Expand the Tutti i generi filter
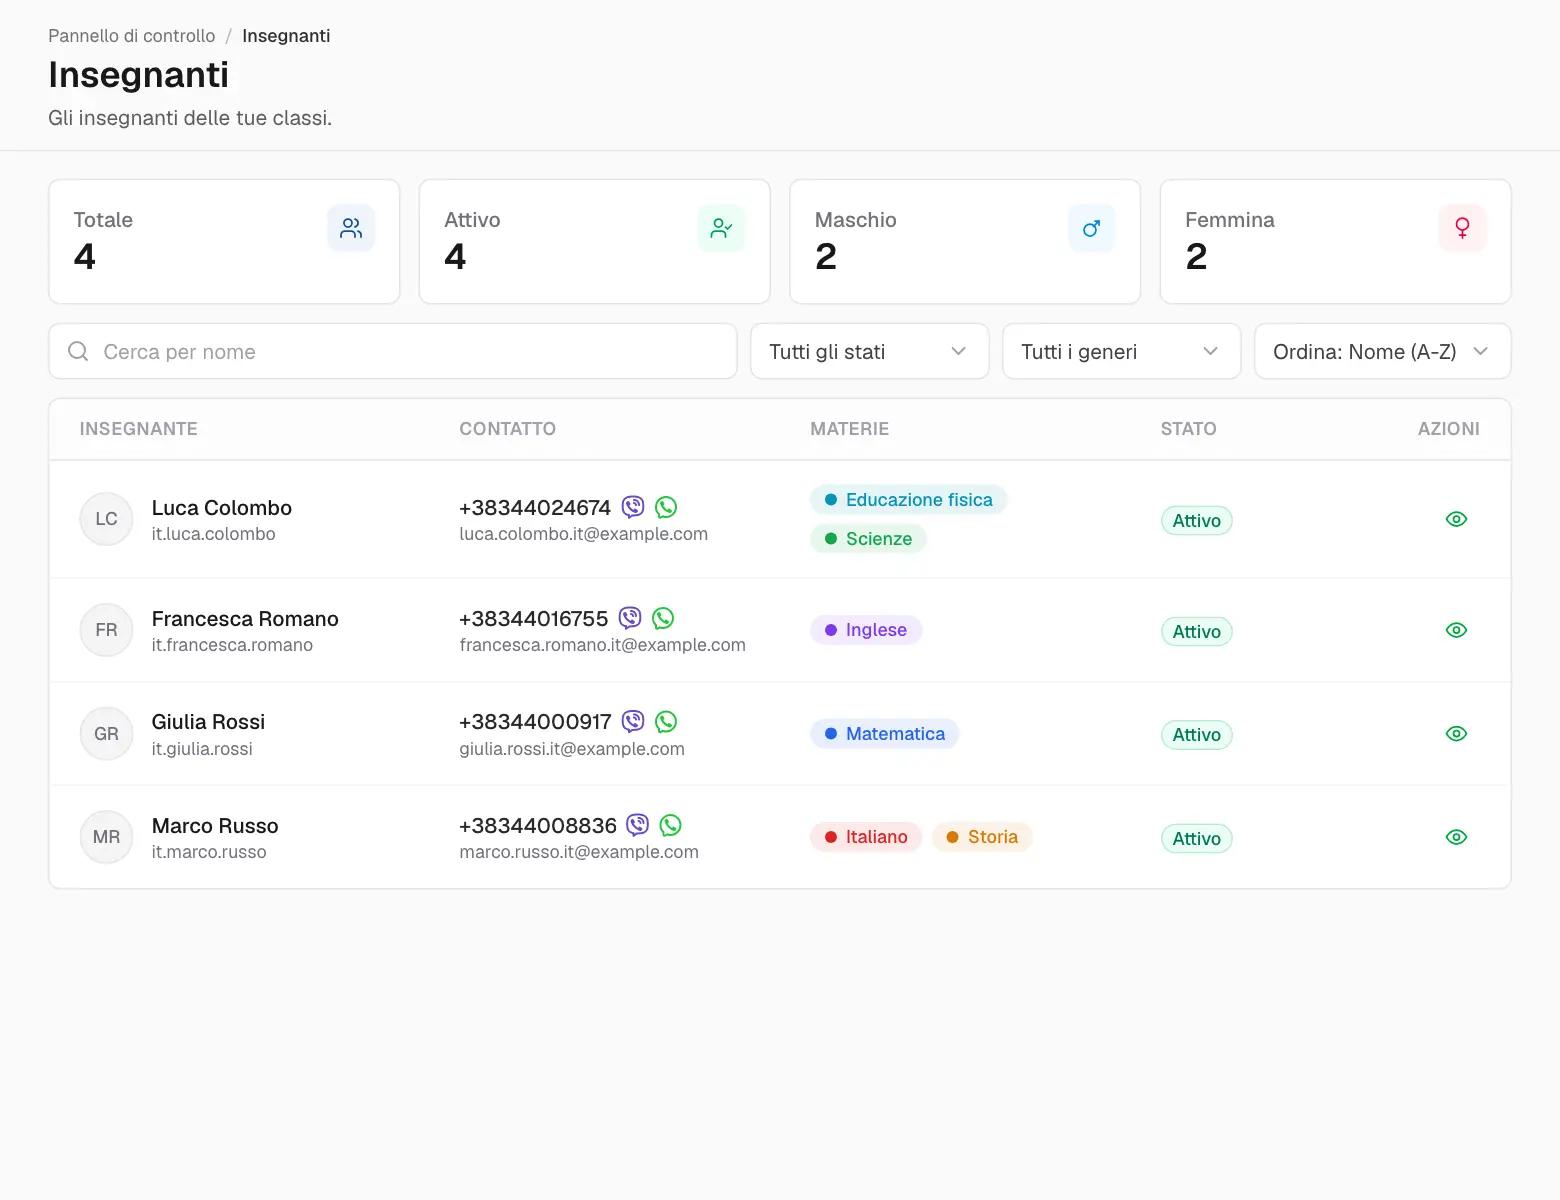Viewport: 1560px width, 1200px height. 1121,351
